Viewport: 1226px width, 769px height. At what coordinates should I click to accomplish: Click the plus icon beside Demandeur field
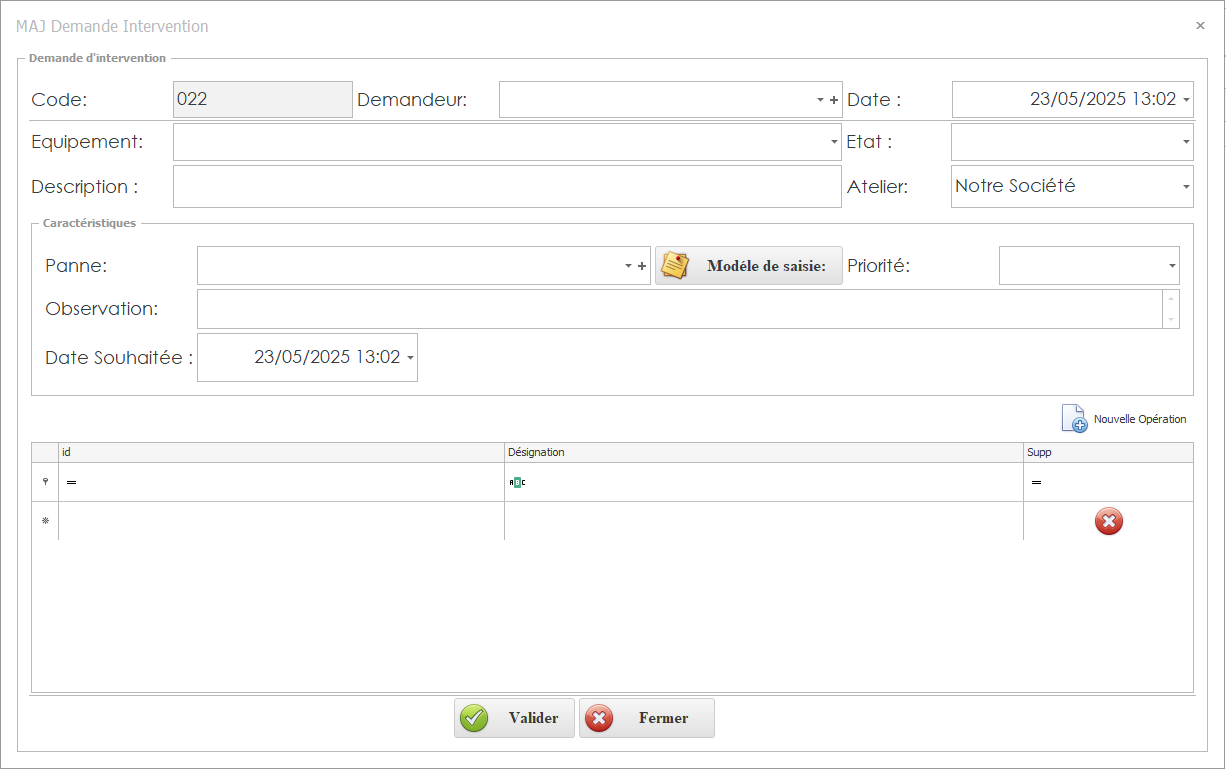pyautogui.click(x=834, y=100)
